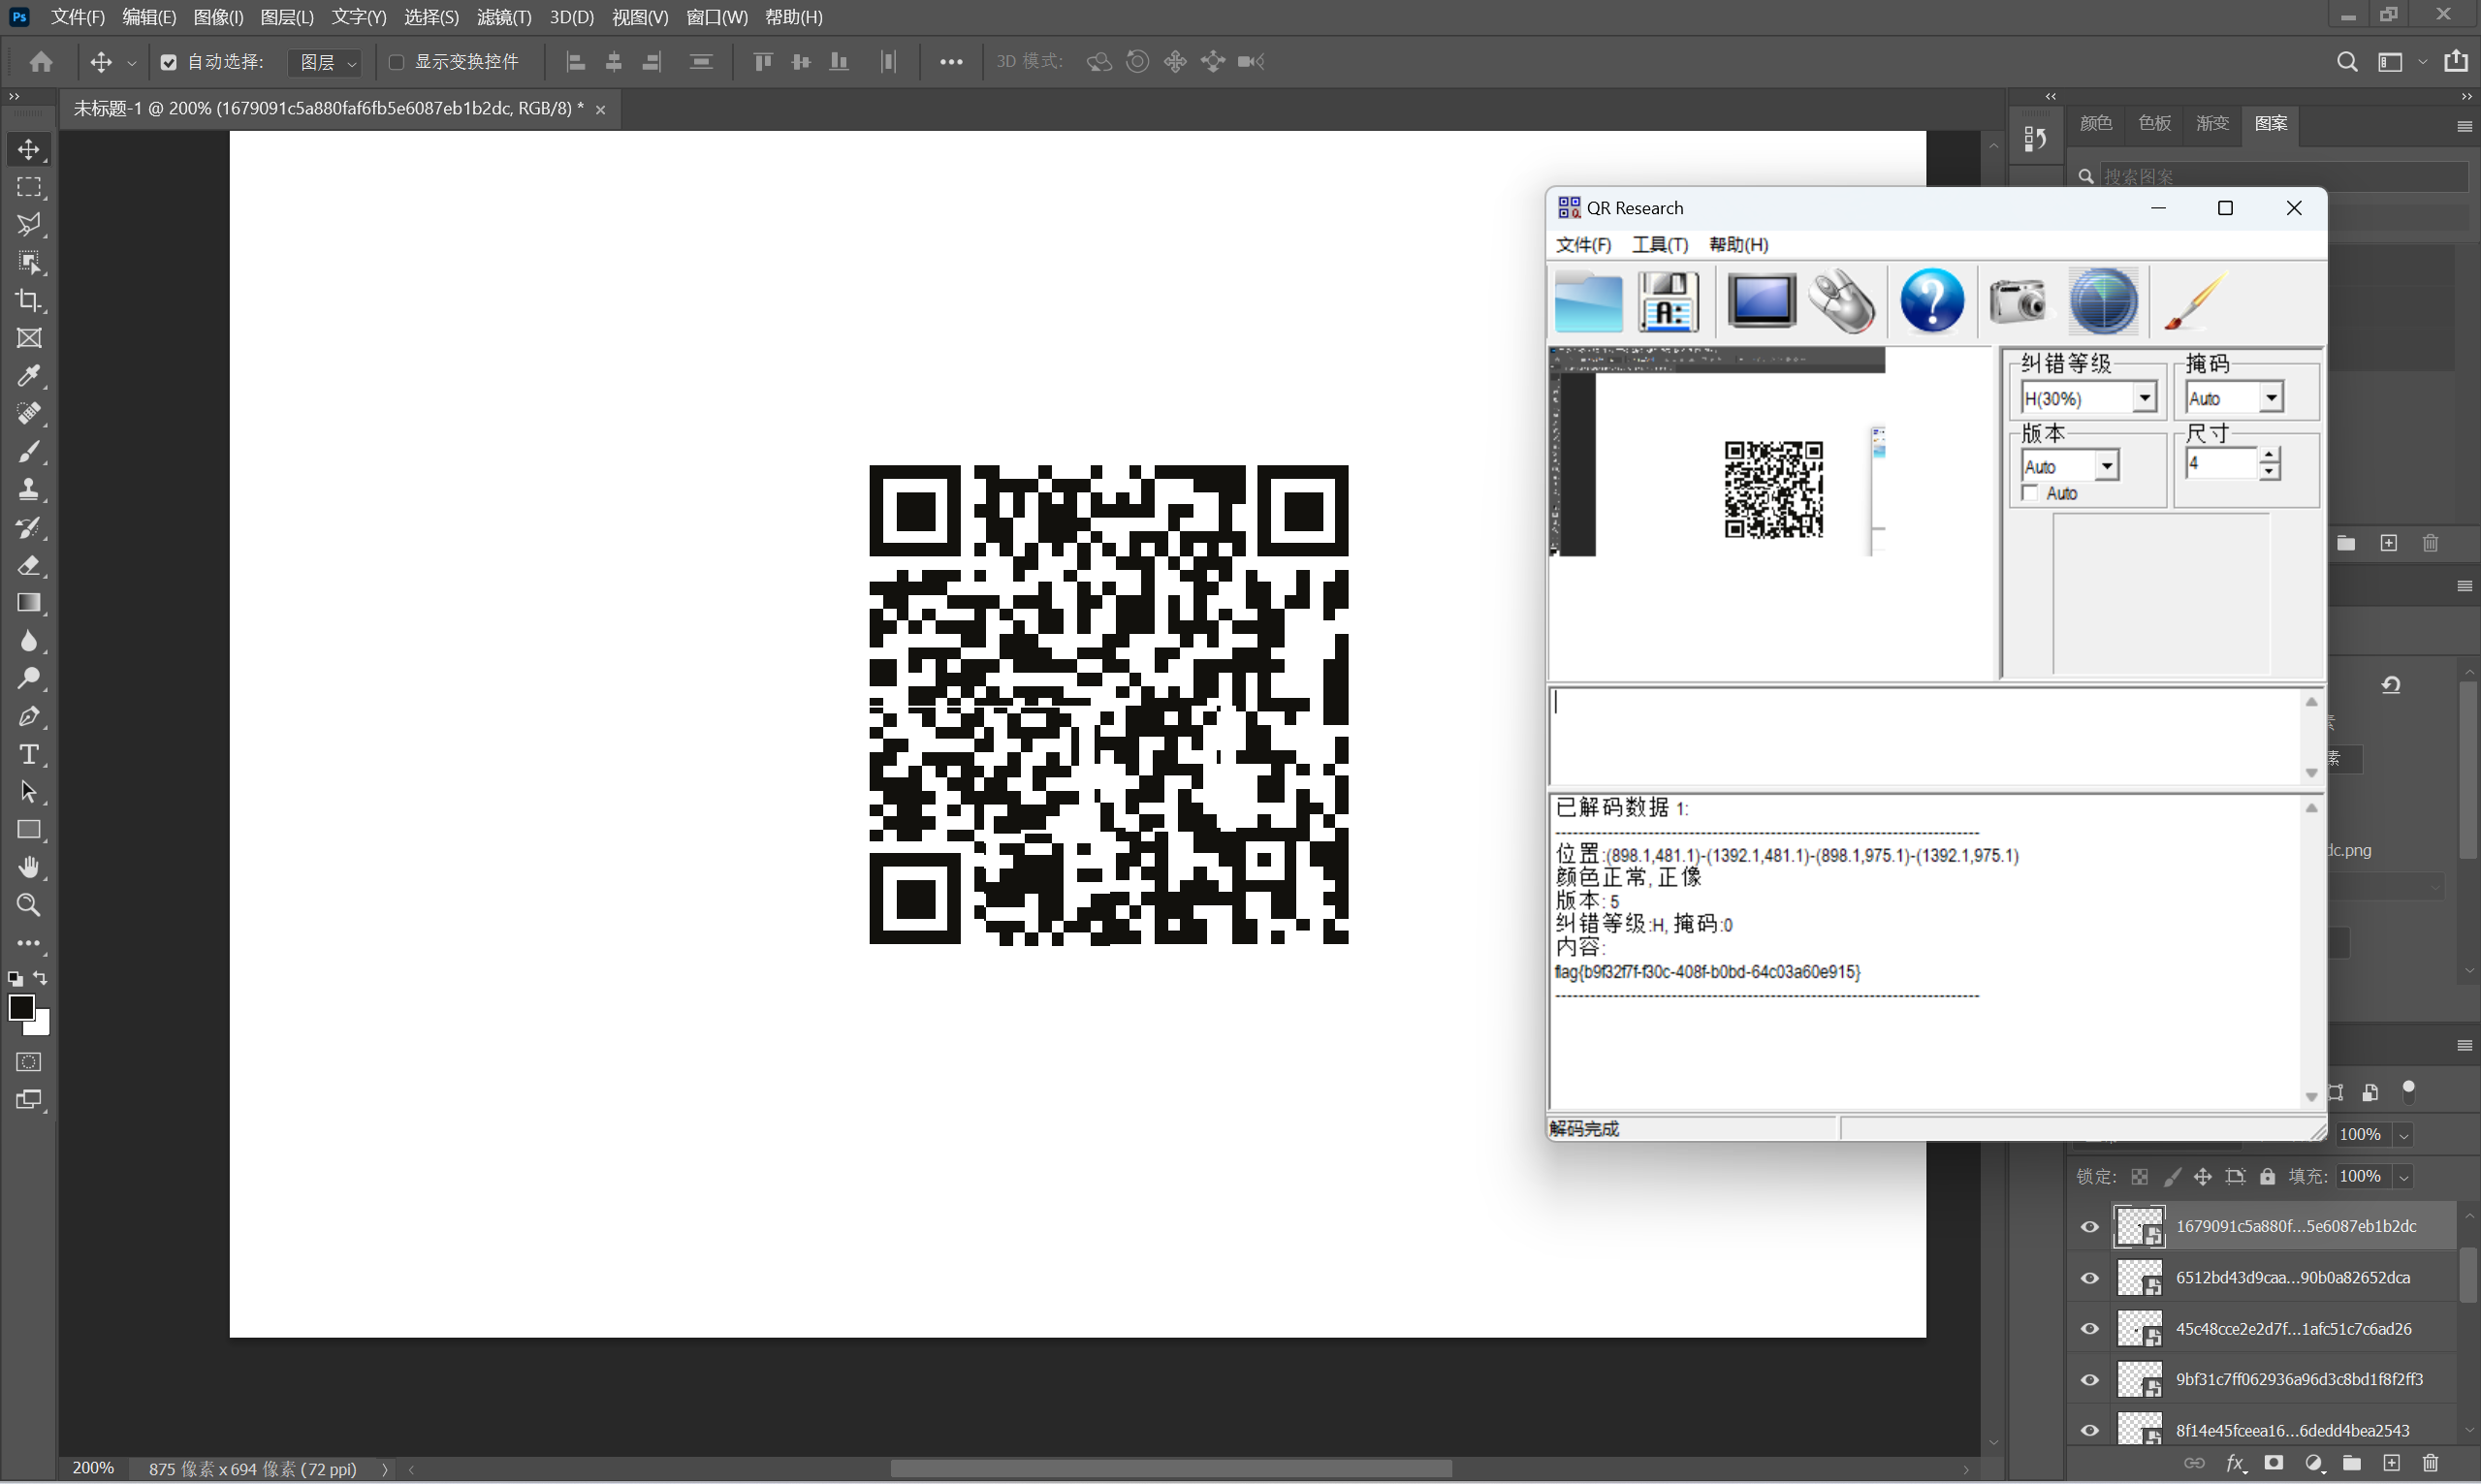
Task: Click the foreground color swatch
Action: [x=21, y=1007]
